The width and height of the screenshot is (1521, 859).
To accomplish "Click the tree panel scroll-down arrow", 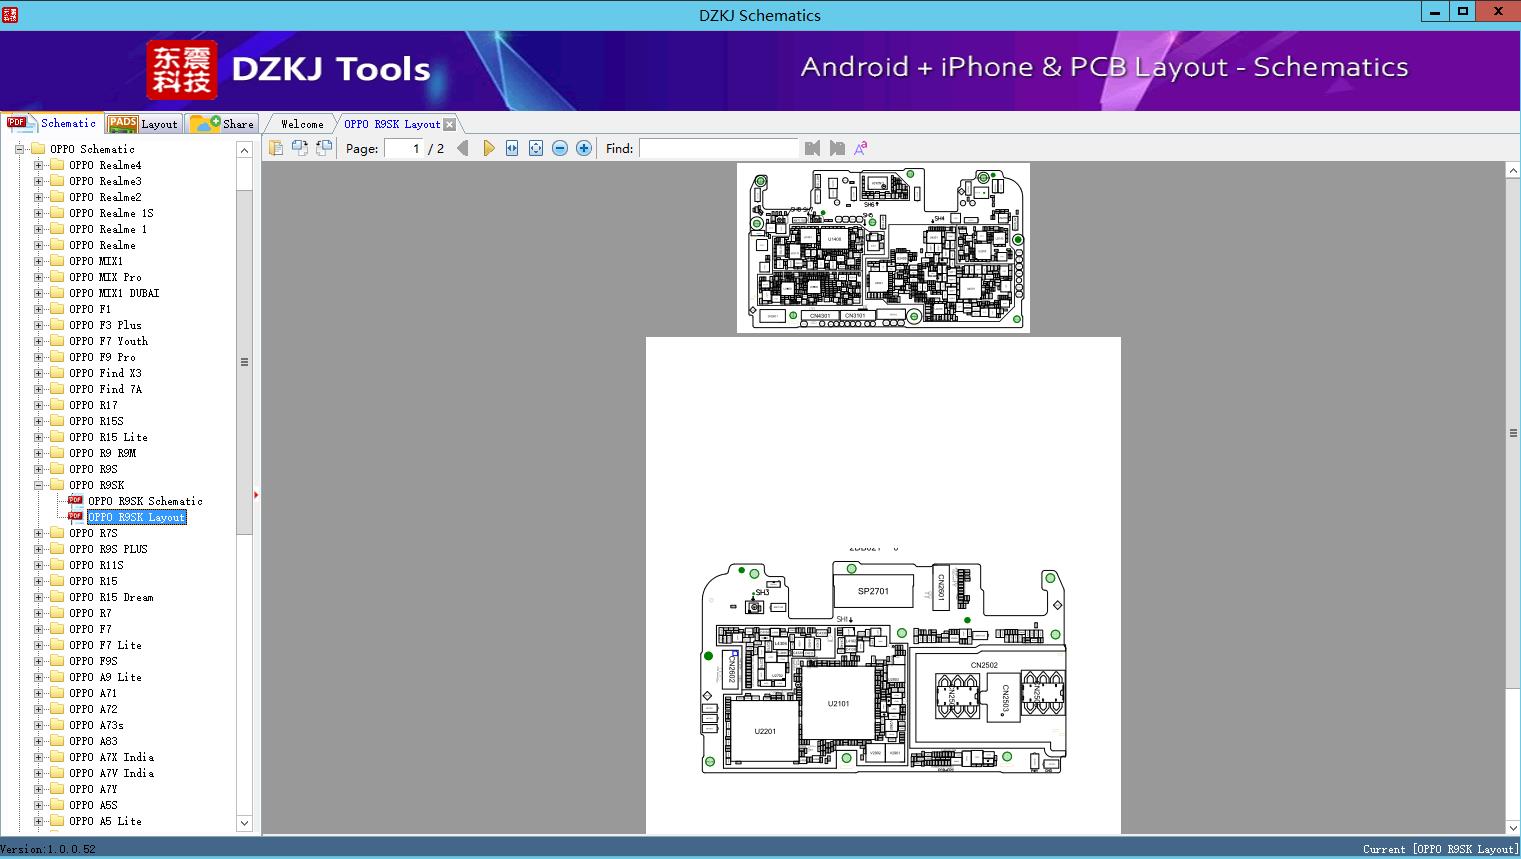I will 244,823.
